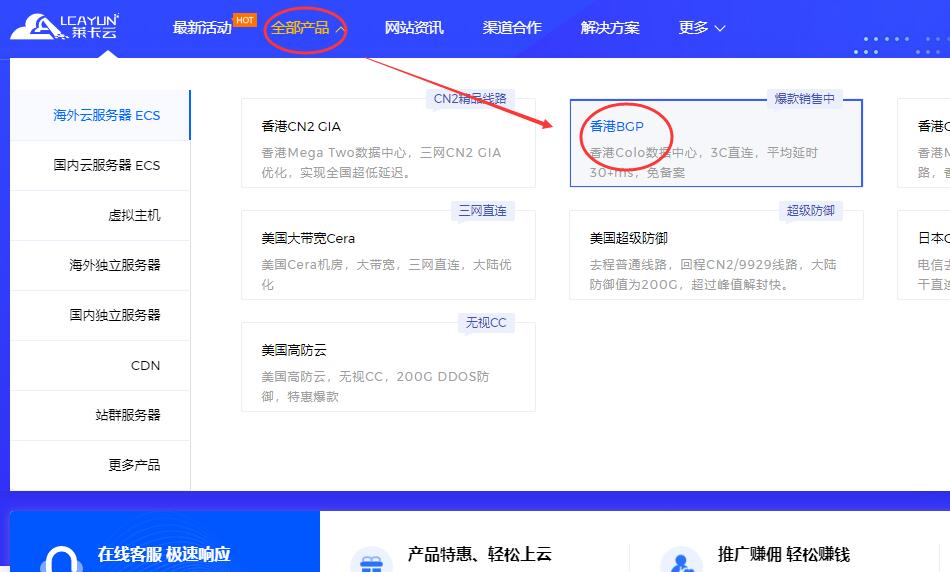
Task: Click the 无视CC tag label
Action: 485,322
